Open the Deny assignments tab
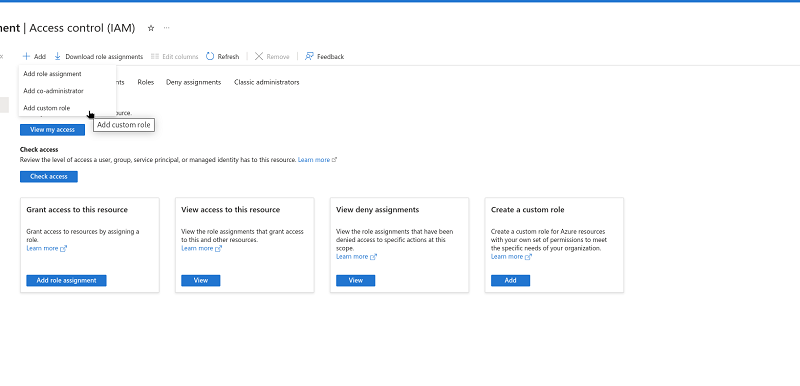The height and width of the screenshot is (386, 800). click(193, 82)
